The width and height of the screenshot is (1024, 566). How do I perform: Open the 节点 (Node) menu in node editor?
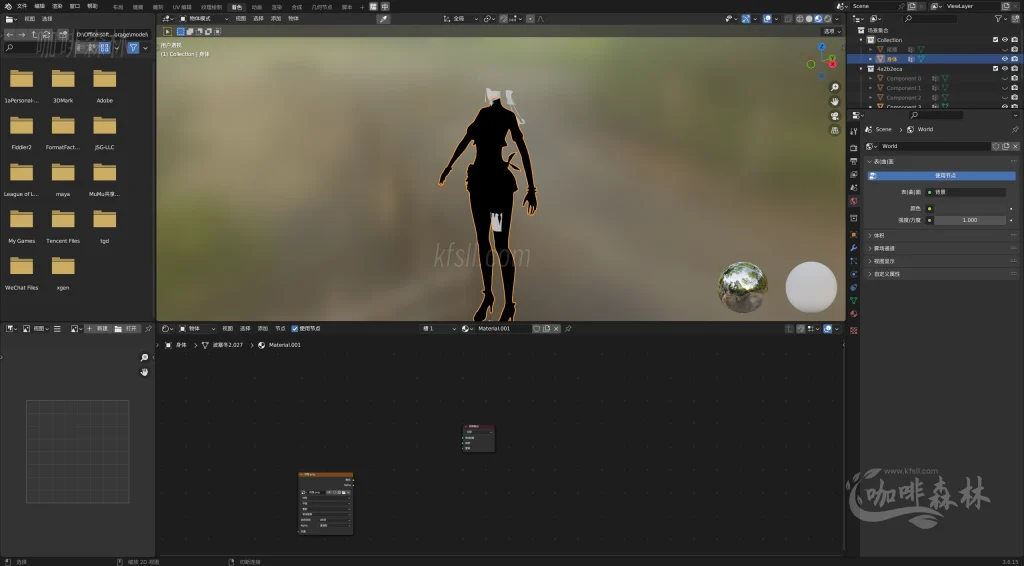[x=280, y=328]
